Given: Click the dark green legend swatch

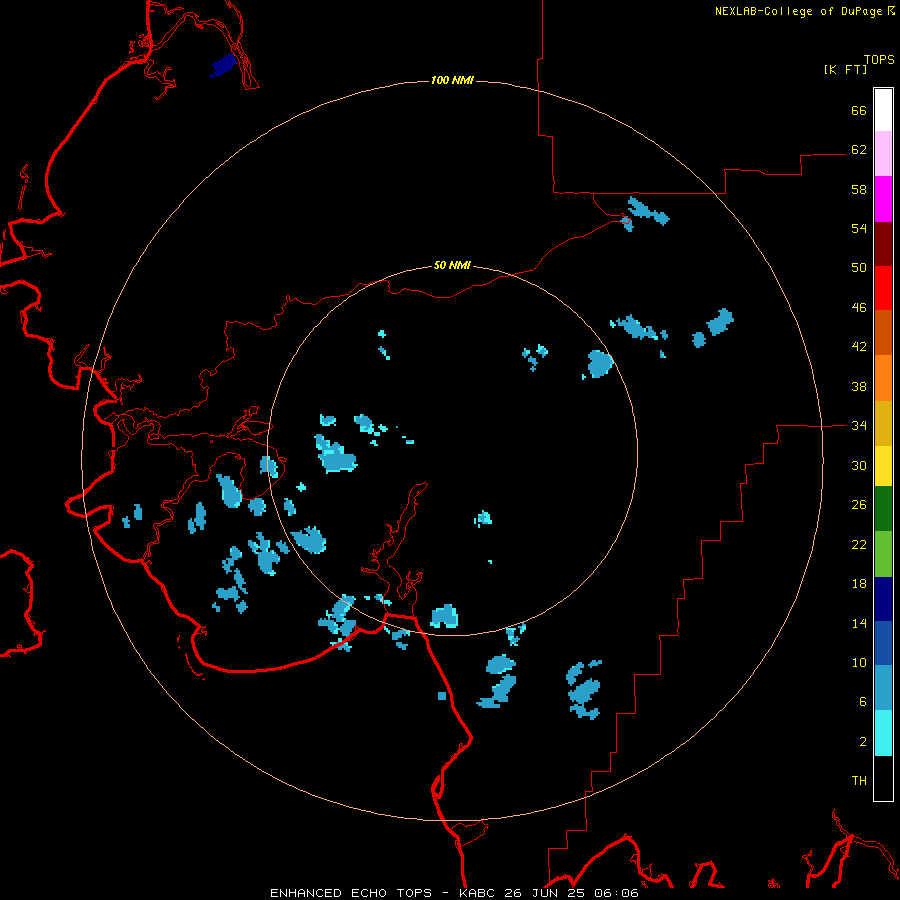Looking at the screenshot, I should pos(883,509).
